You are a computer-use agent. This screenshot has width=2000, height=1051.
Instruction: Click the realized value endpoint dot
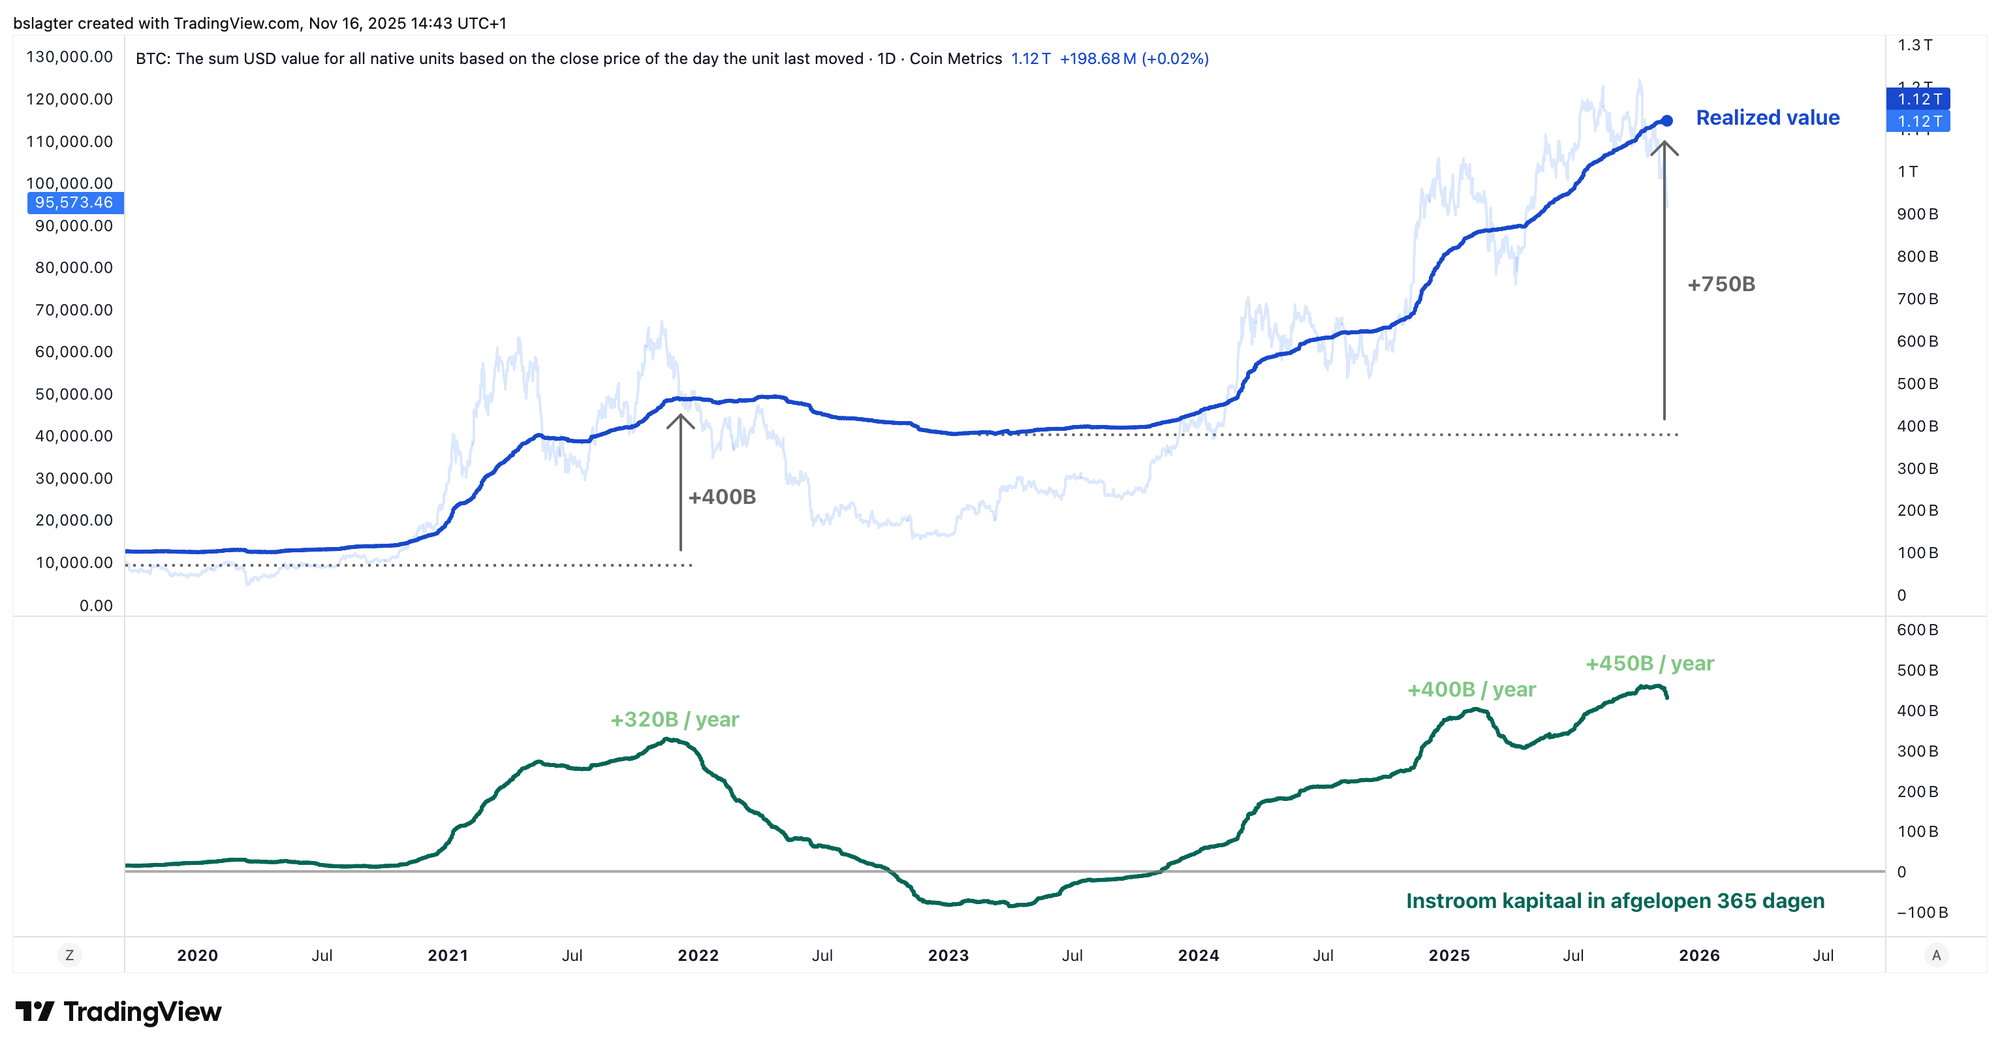(x=1667, y=121)
